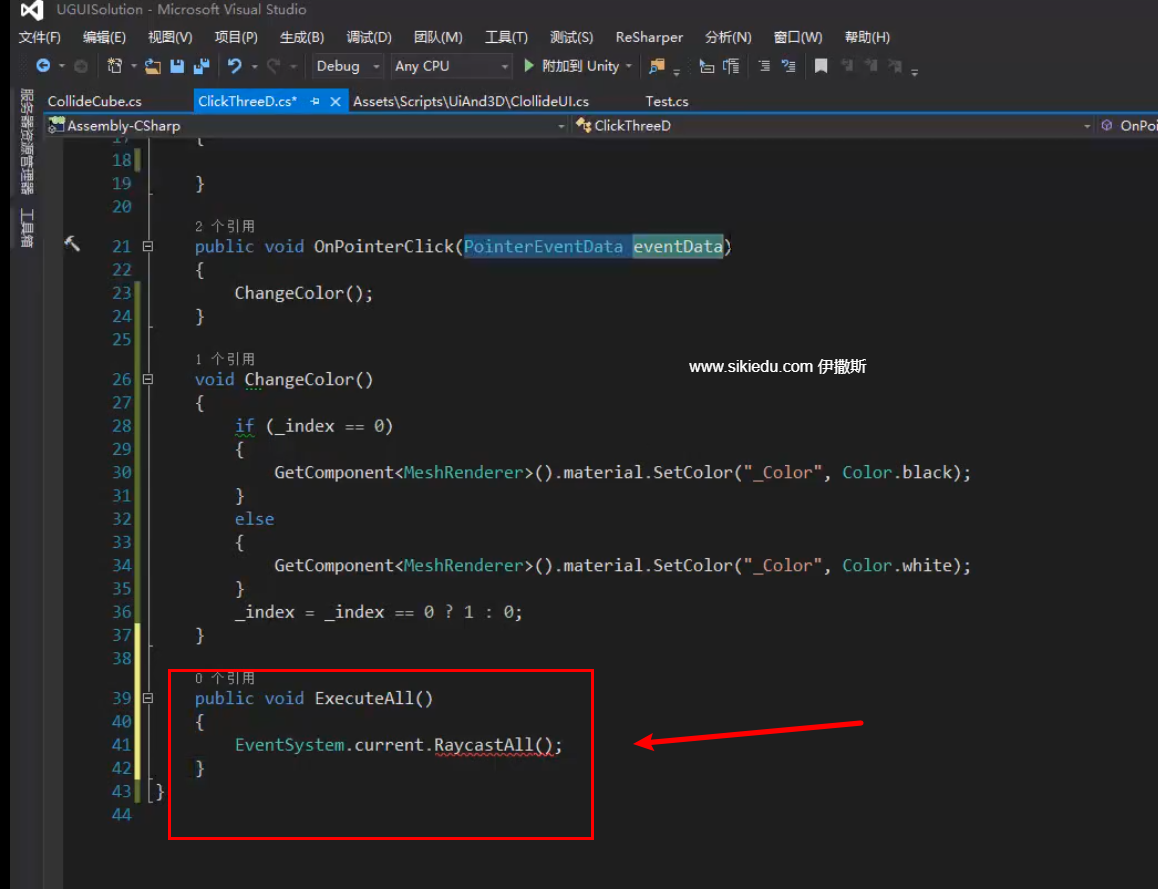Click the New Project toolbar icon

(x=115, y=66)
